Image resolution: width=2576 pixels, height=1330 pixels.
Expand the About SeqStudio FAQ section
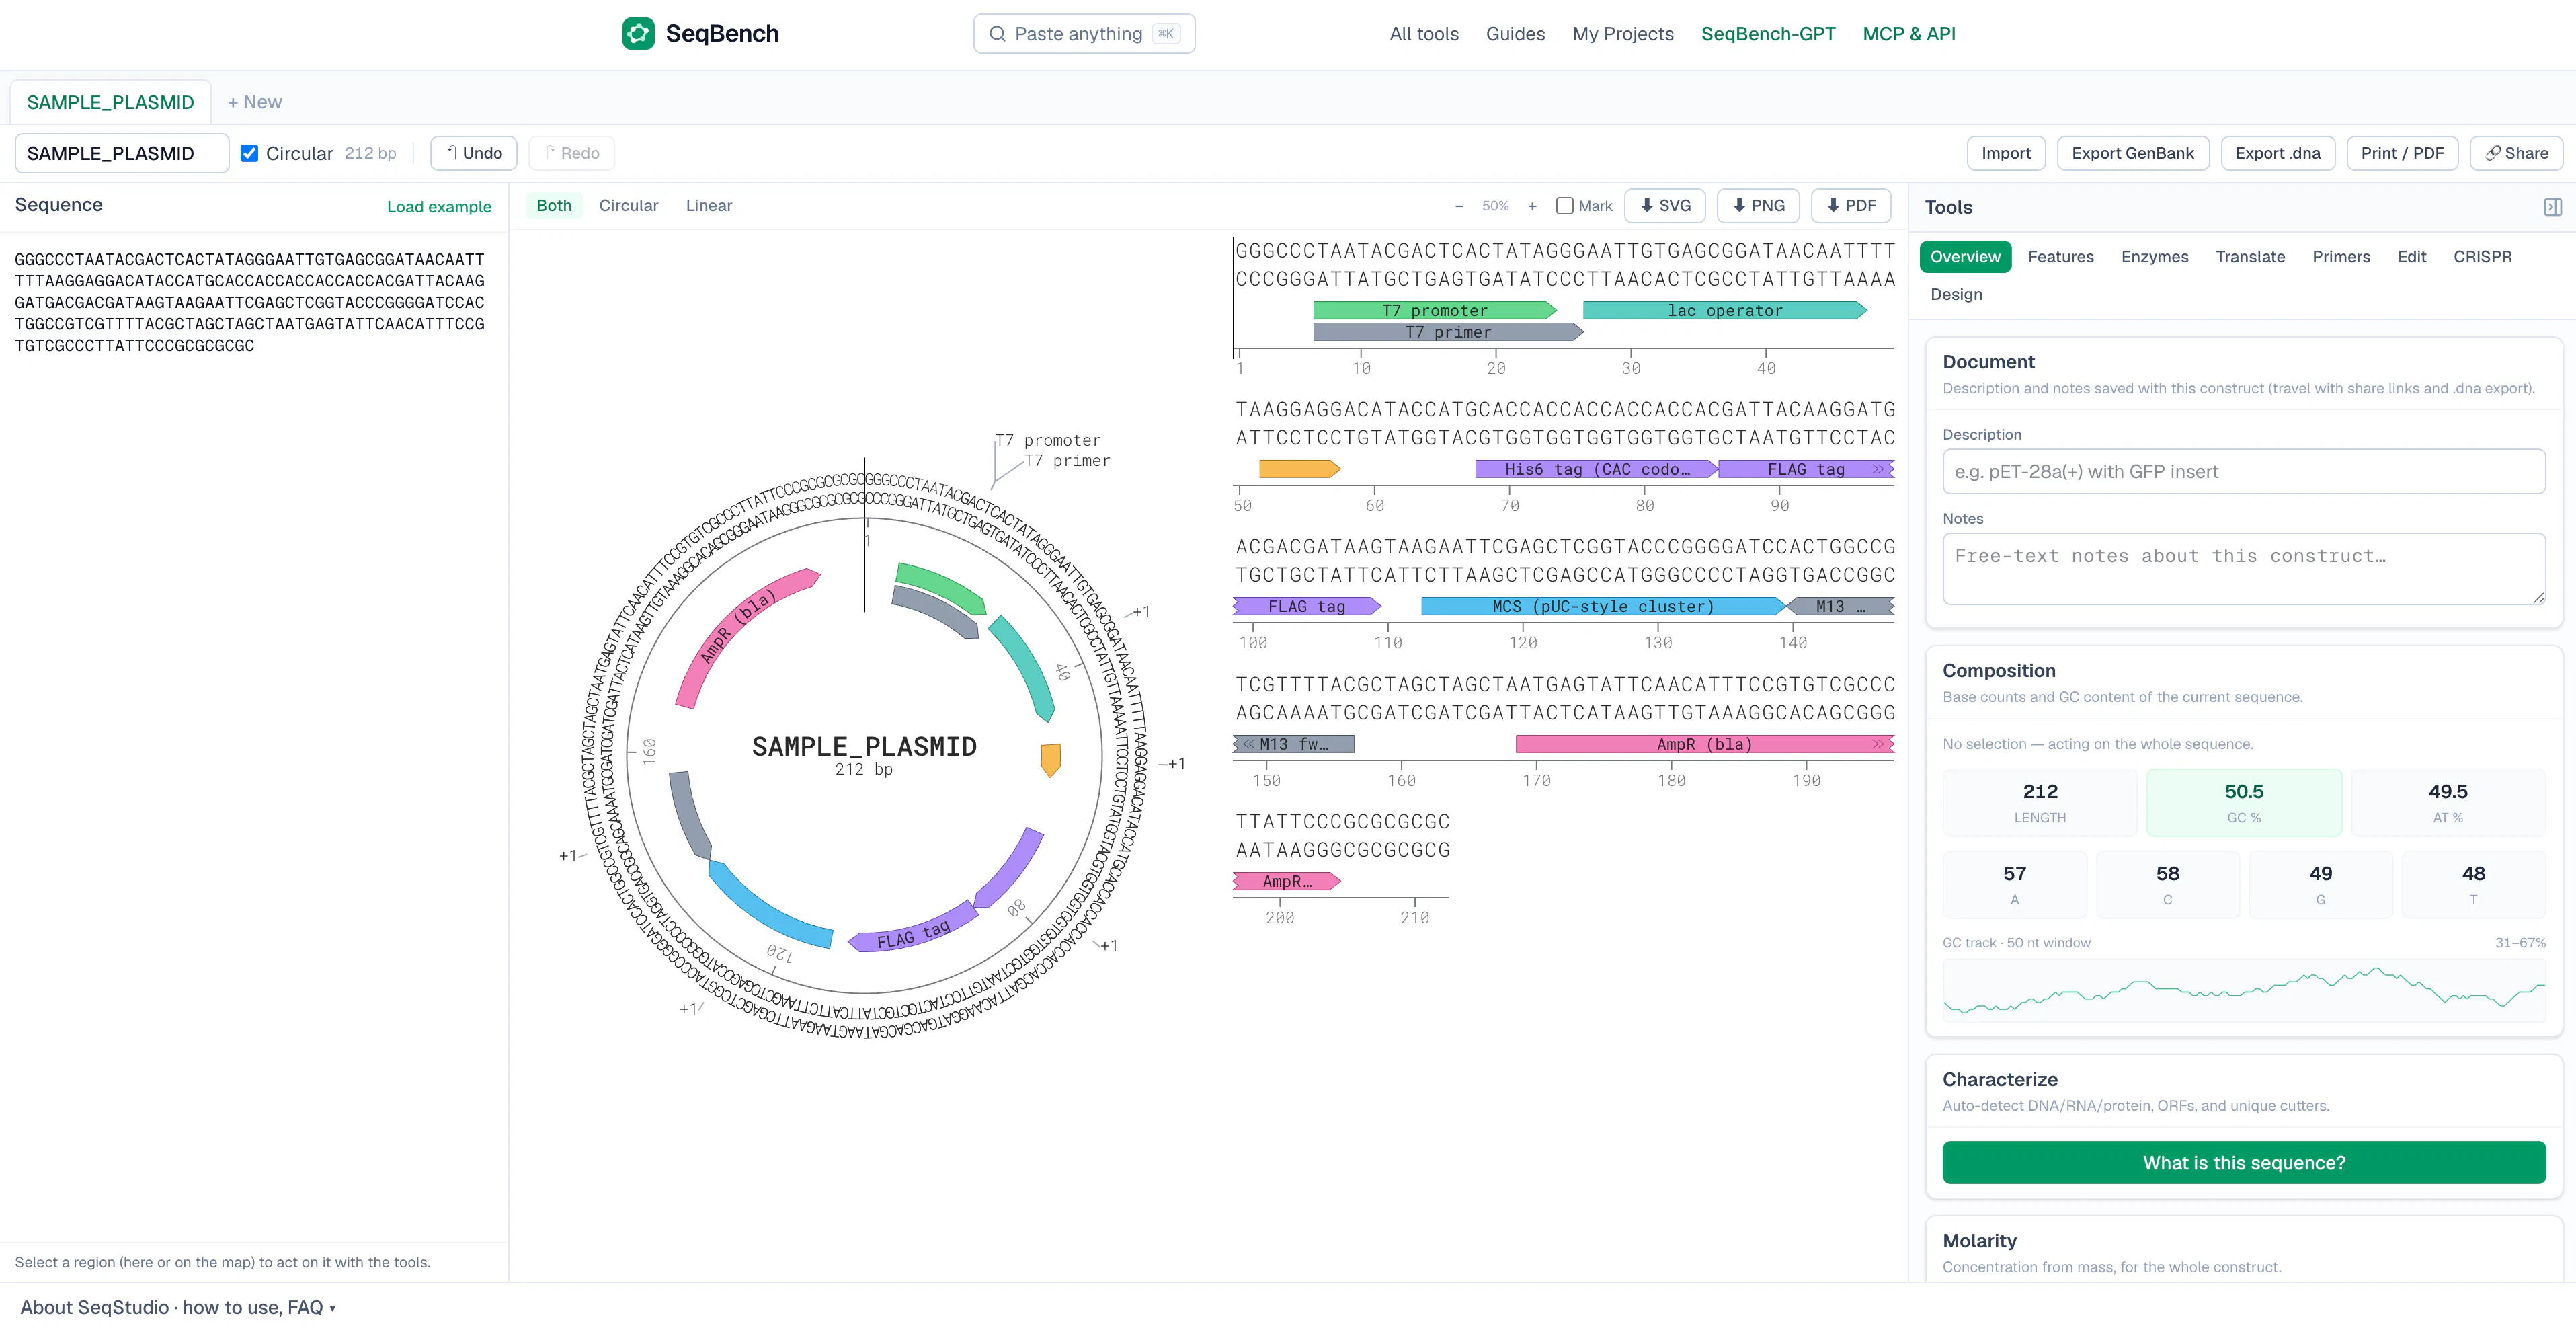[x=178, y=1307]
